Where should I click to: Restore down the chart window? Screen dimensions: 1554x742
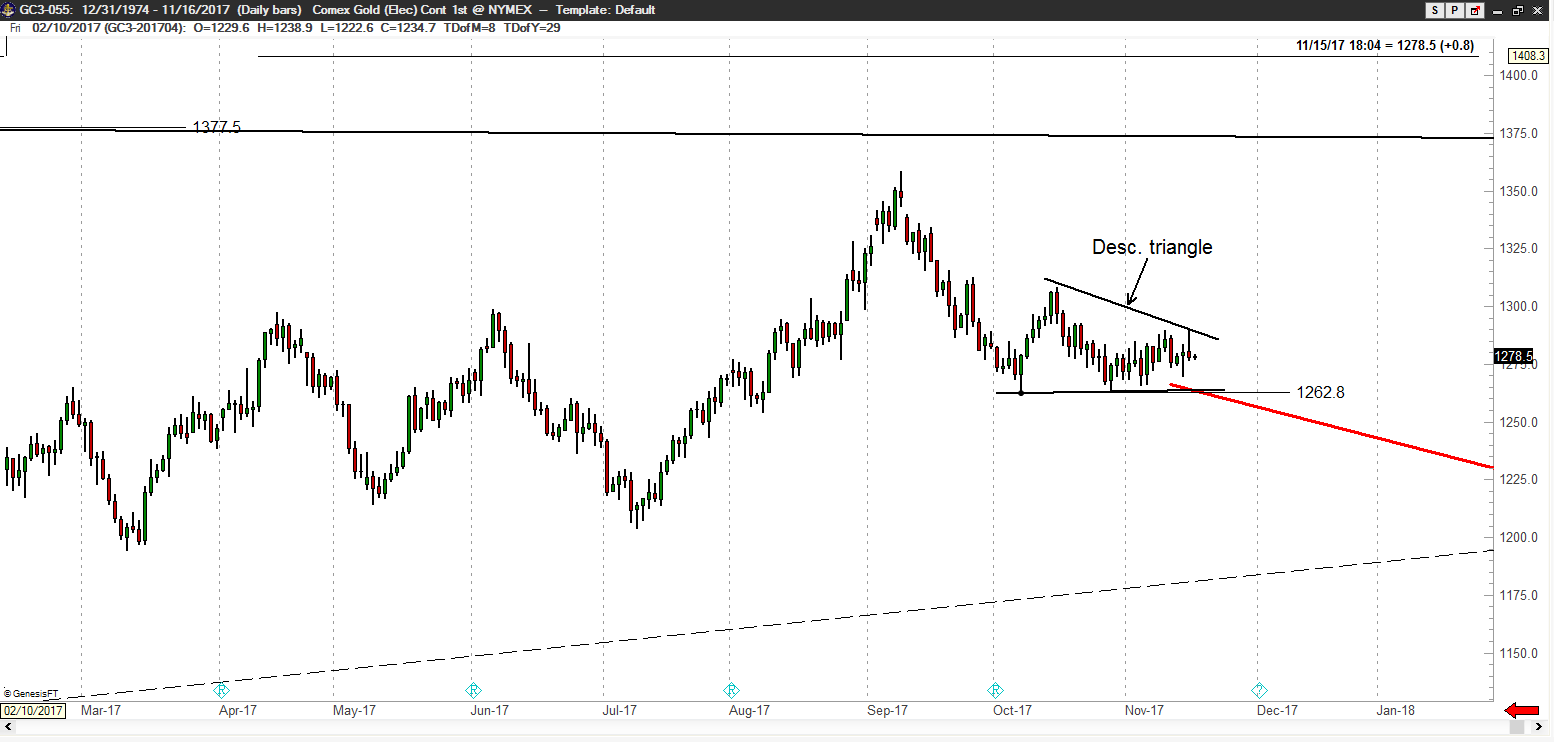(1517, 10)
